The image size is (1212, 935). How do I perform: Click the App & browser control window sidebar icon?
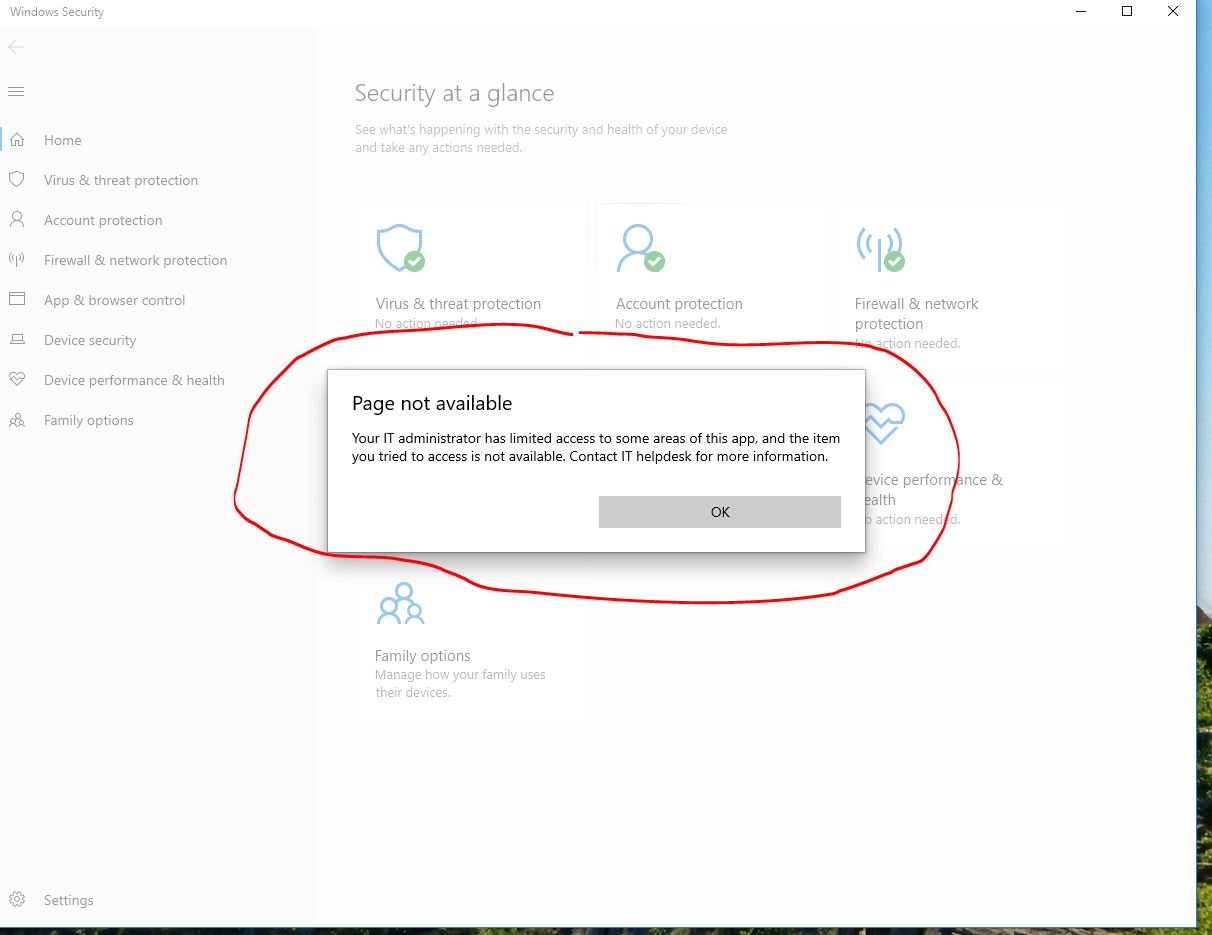coord(17,300)
